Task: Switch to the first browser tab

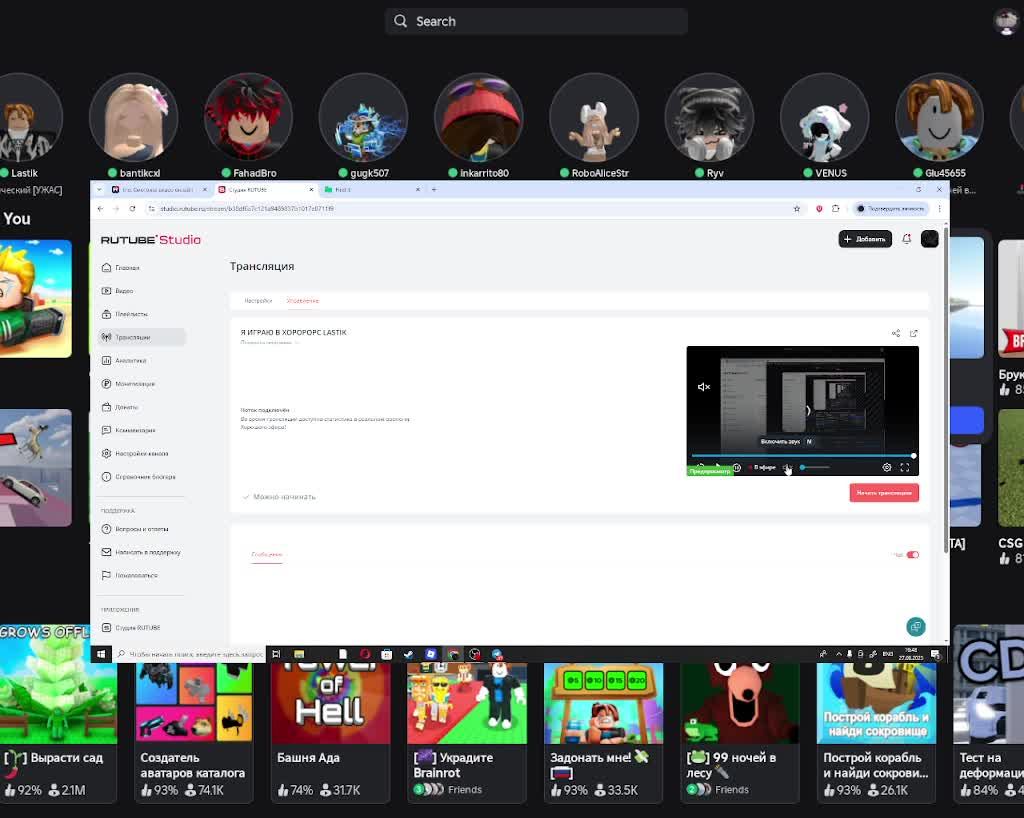Action: (x=157, y=189)
